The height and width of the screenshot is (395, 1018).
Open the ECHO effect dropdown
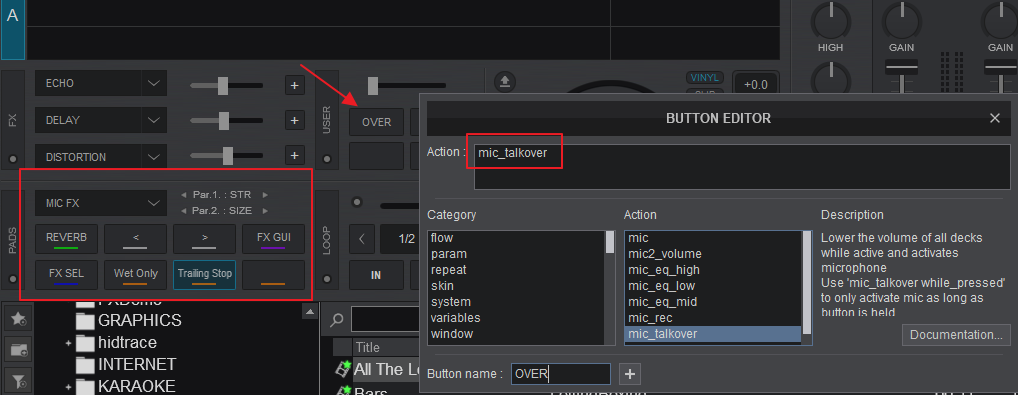[154, 84]
